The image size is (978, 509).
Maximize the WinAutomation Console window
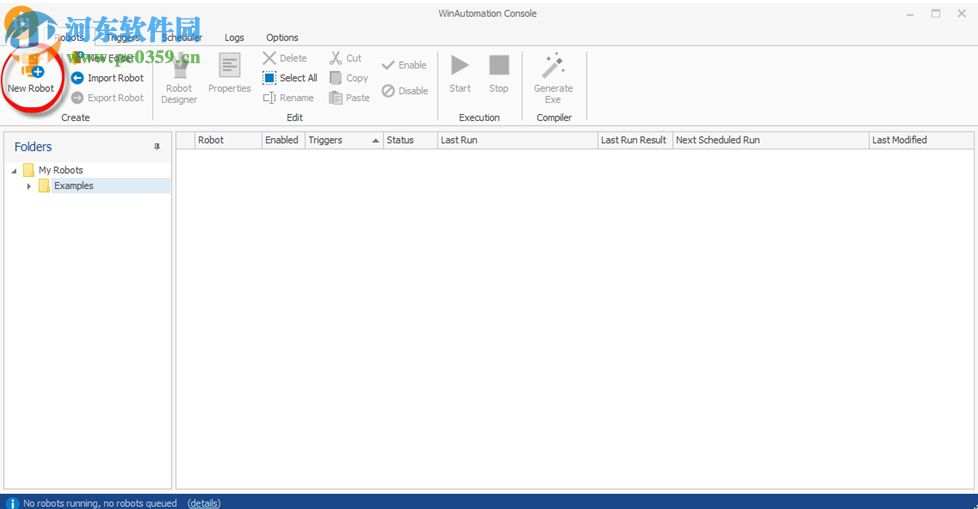[936, 14]
